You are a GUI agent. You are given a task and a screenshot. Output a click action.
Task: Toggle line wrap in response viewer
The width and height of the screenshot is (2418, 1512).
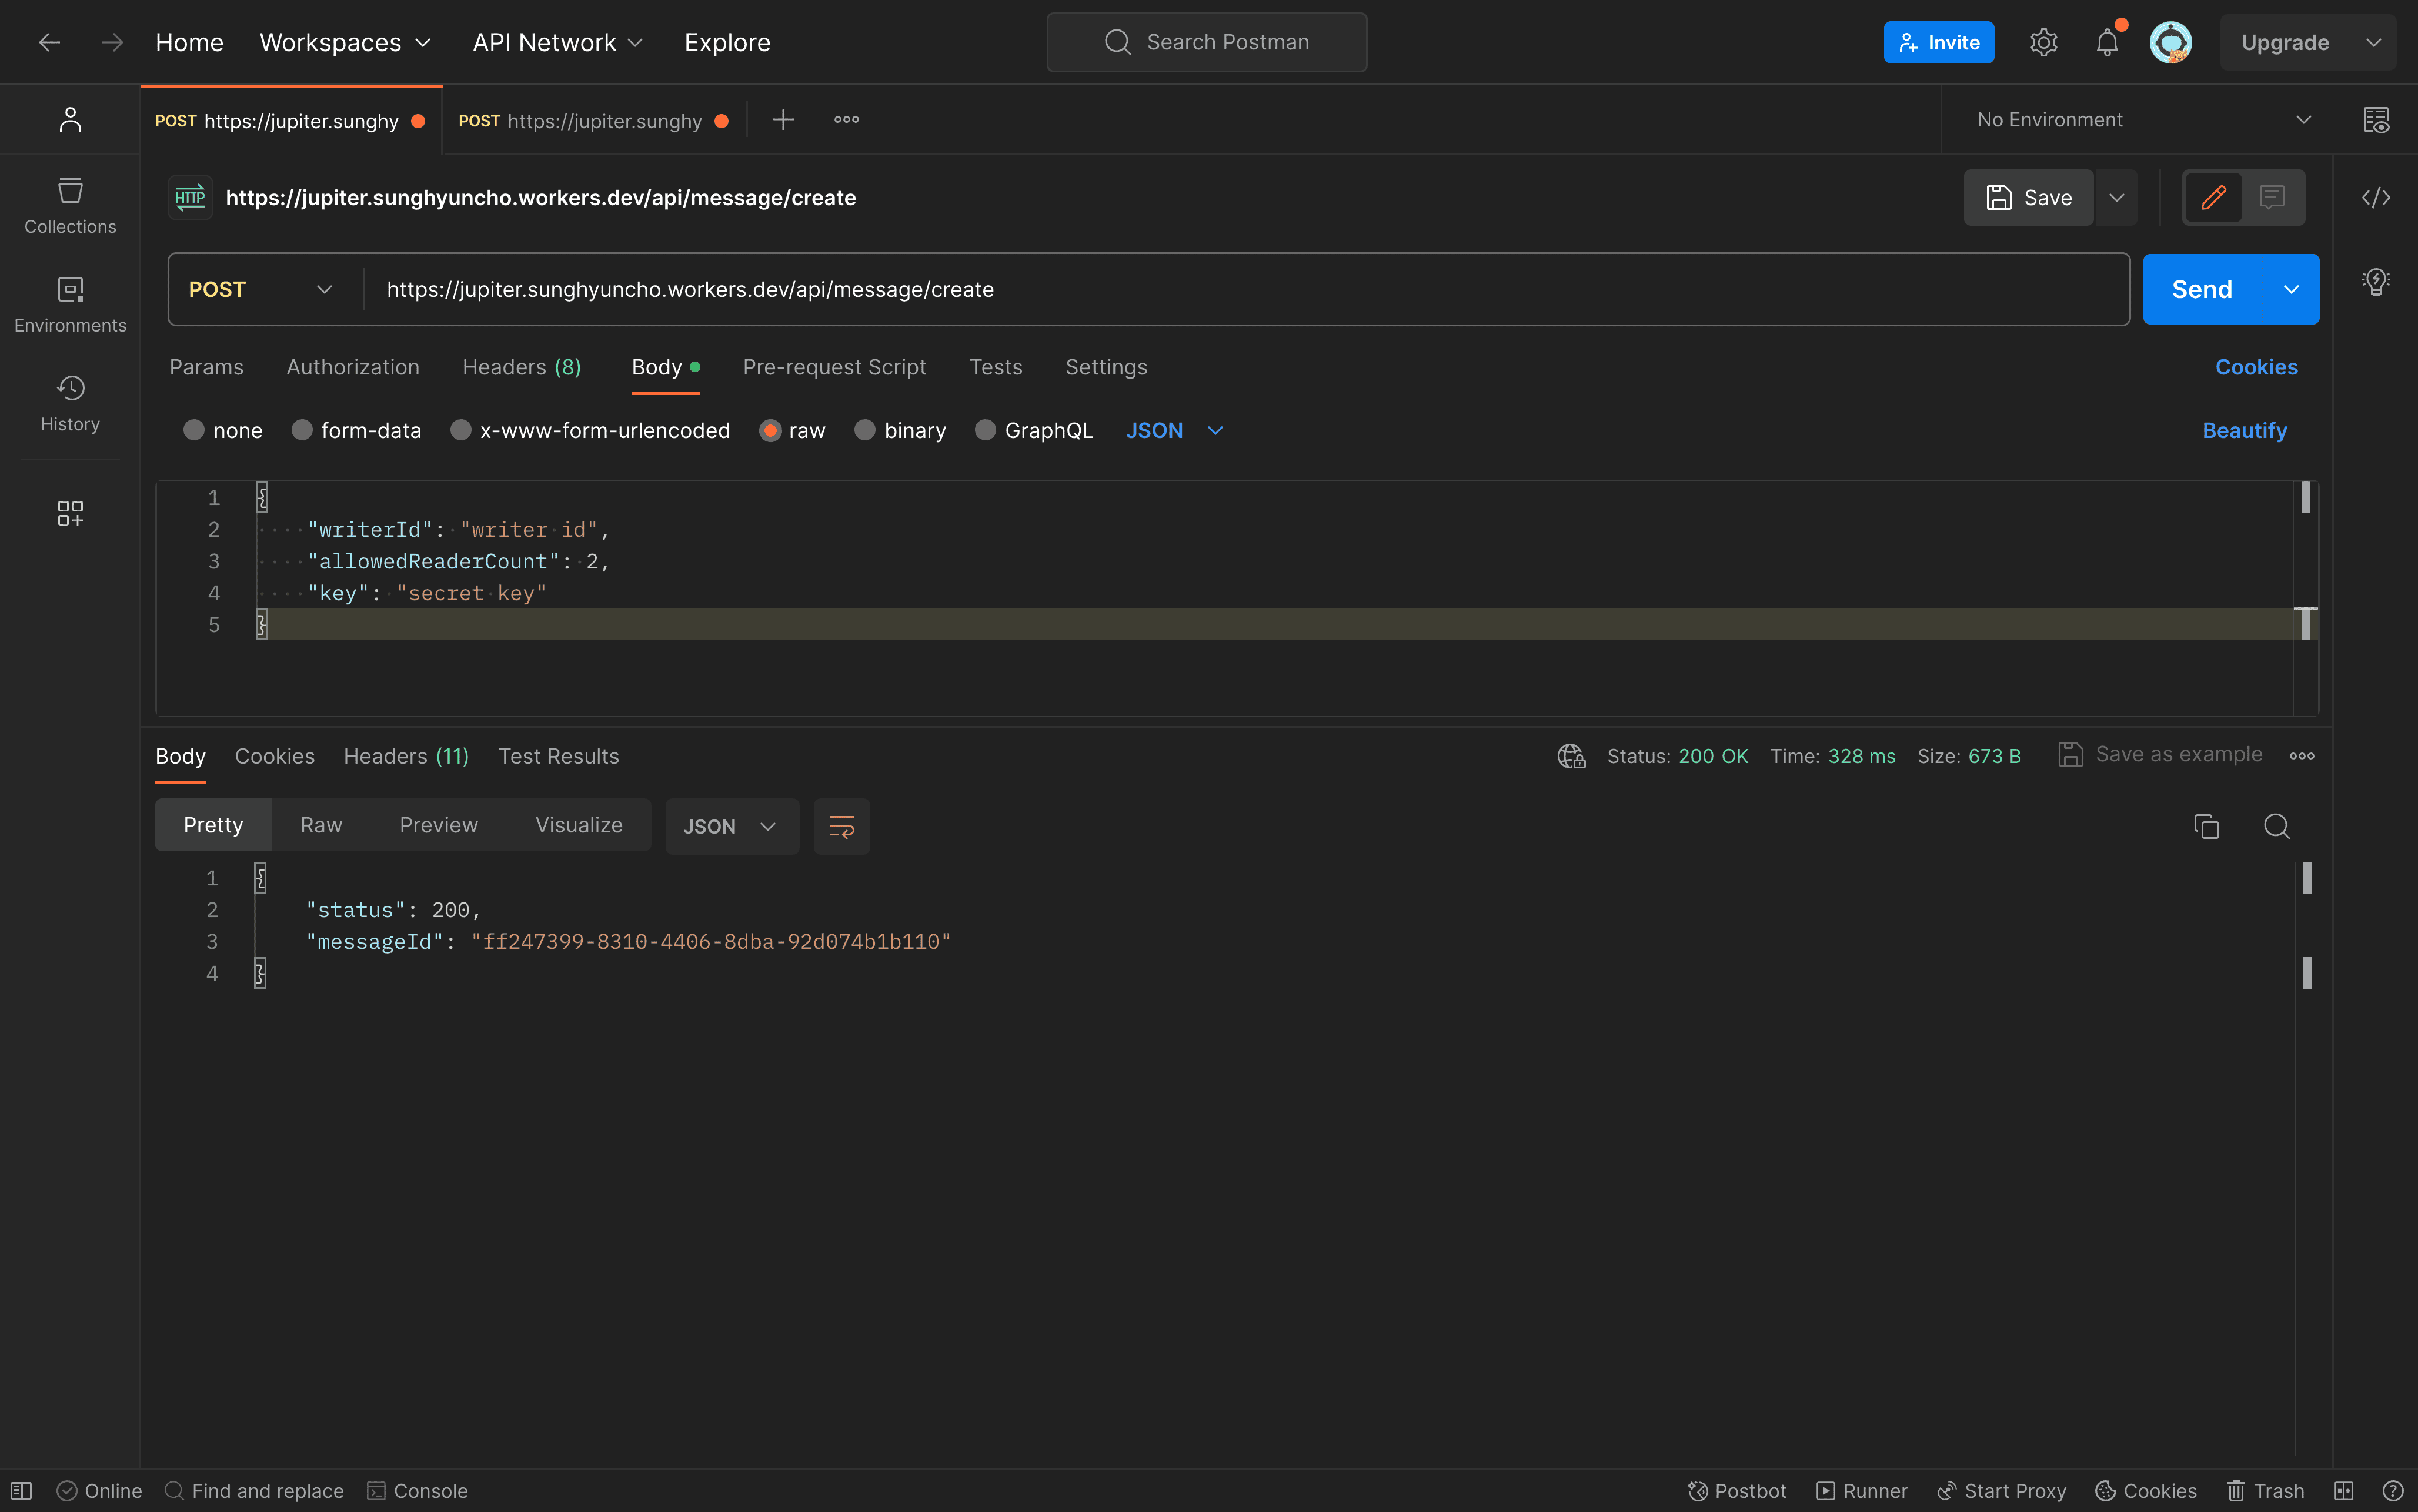(841, 826)
